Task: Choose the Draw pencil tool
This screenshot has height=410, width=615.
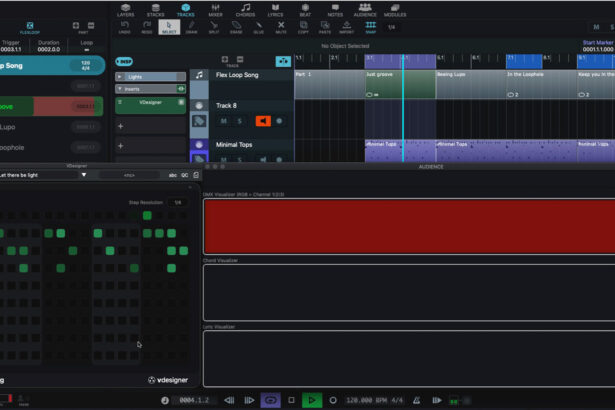Action: [191, 27]
